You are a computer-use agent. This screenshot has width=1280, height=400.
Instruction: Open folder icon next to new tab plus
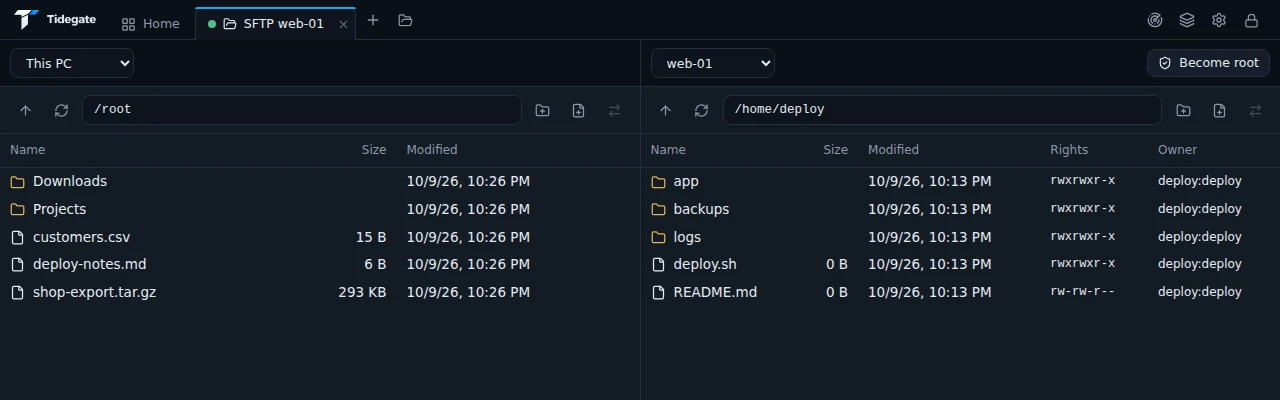coord(405,20)
